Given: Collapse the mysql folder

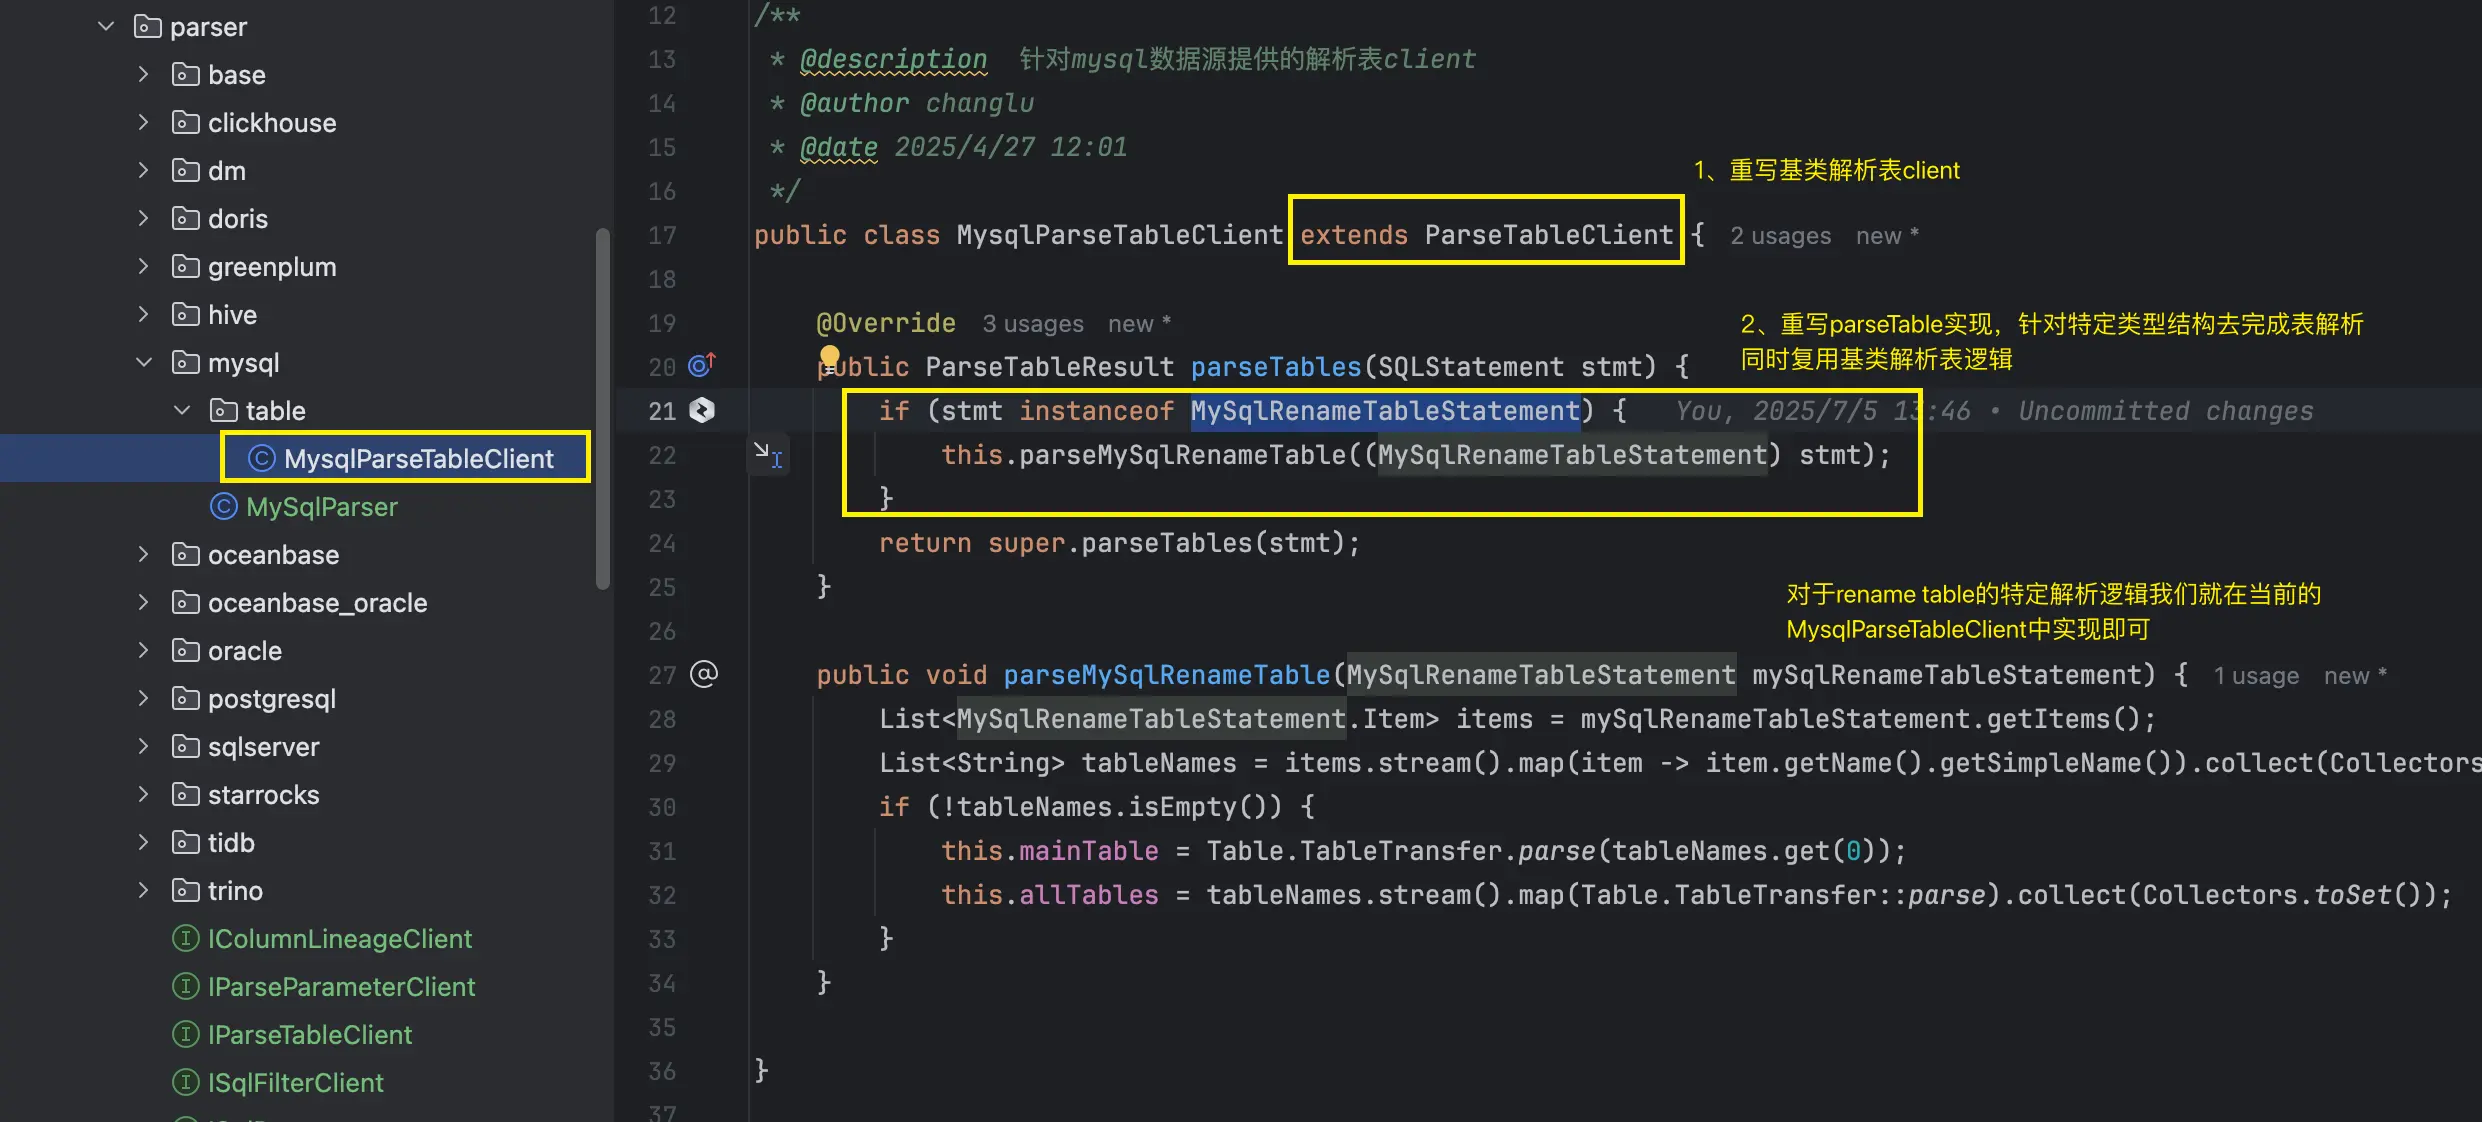Looking at the screenshot, I should point(144,362).
